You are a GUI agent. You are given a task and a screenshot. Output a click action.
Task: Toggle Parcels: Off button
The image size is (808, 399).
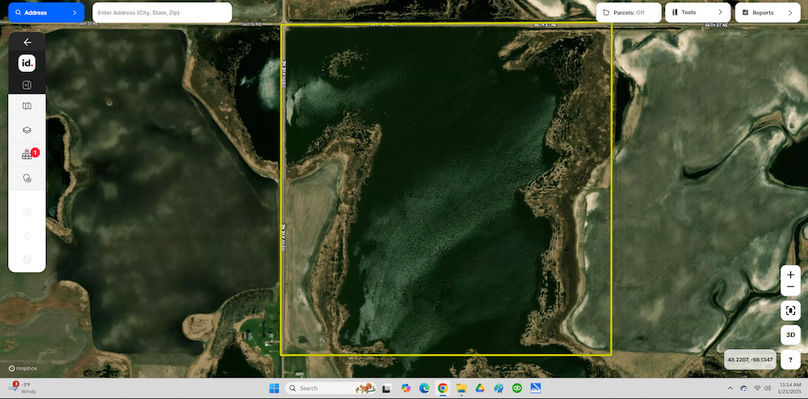[x=629, y=12]
